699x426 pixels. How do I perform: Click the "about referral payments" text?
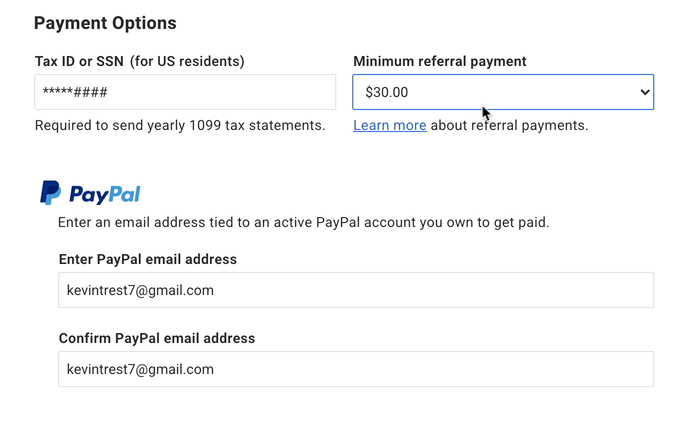click(509, 126)
